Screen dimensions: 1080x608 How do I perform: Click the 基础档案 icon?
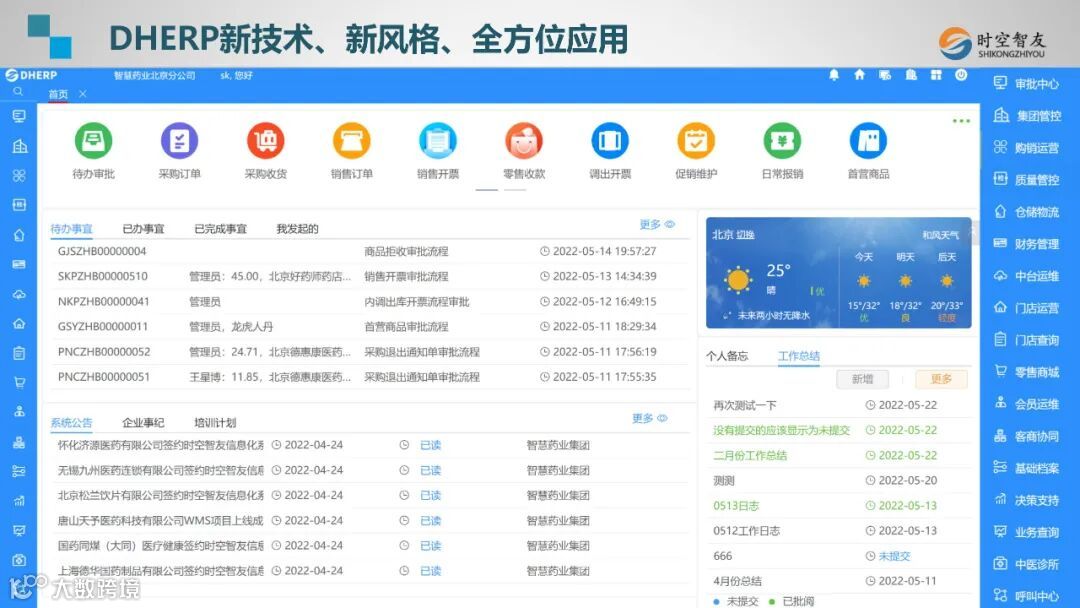(x=1000, y=468)
